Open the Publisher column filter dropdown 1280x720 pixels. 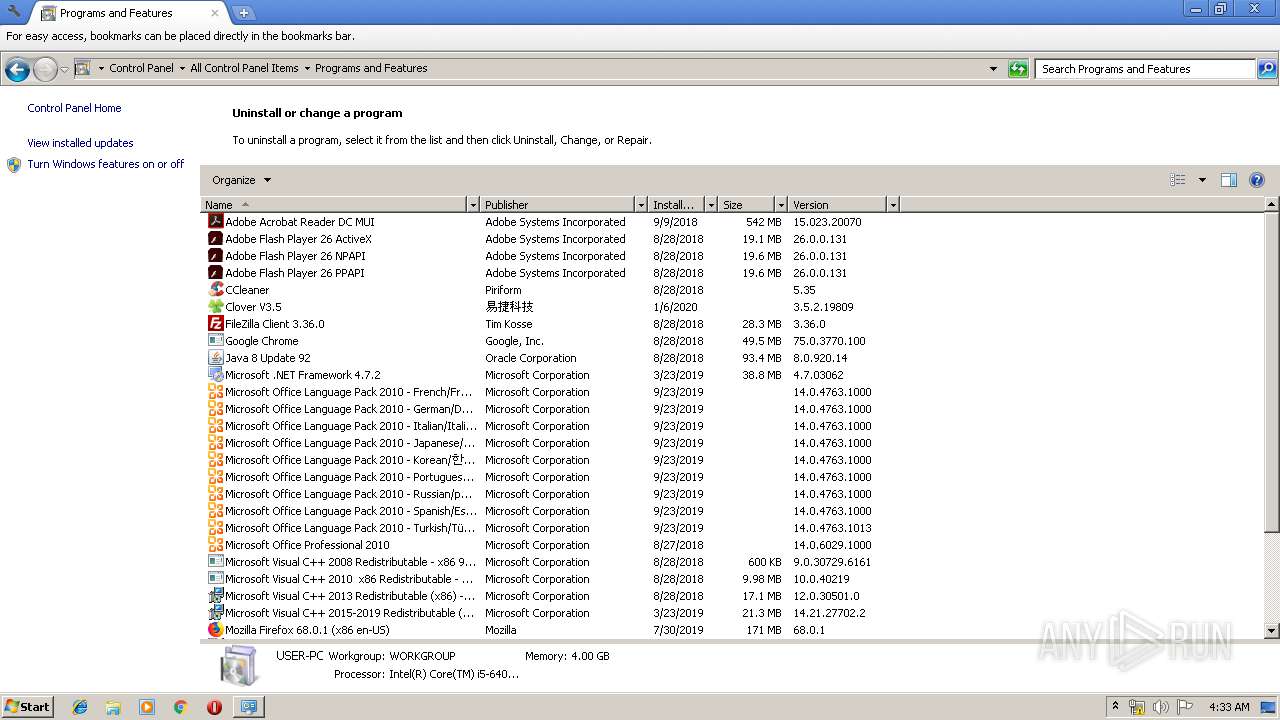[x=641, y=205]
